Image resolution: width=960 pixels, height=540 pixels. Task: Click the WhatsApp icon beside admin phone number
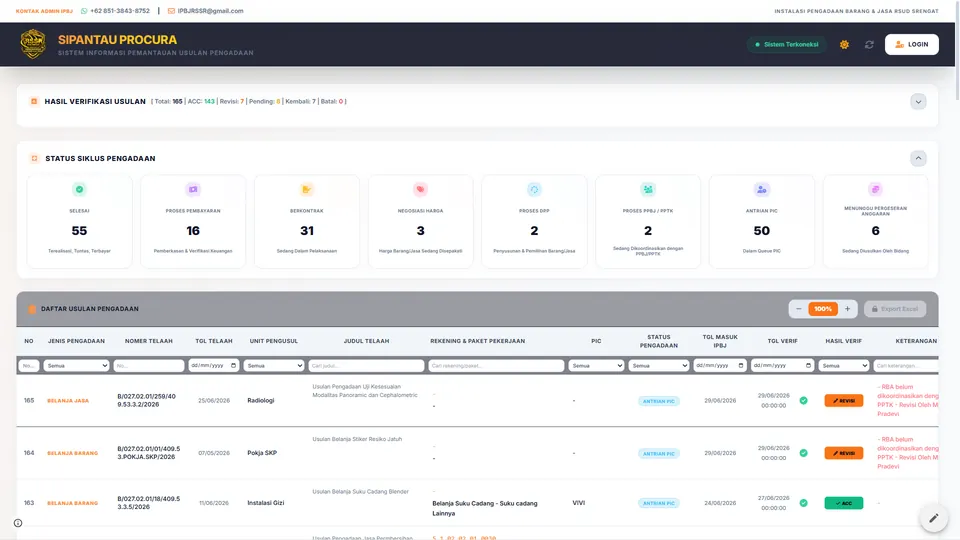pos(84,11)
